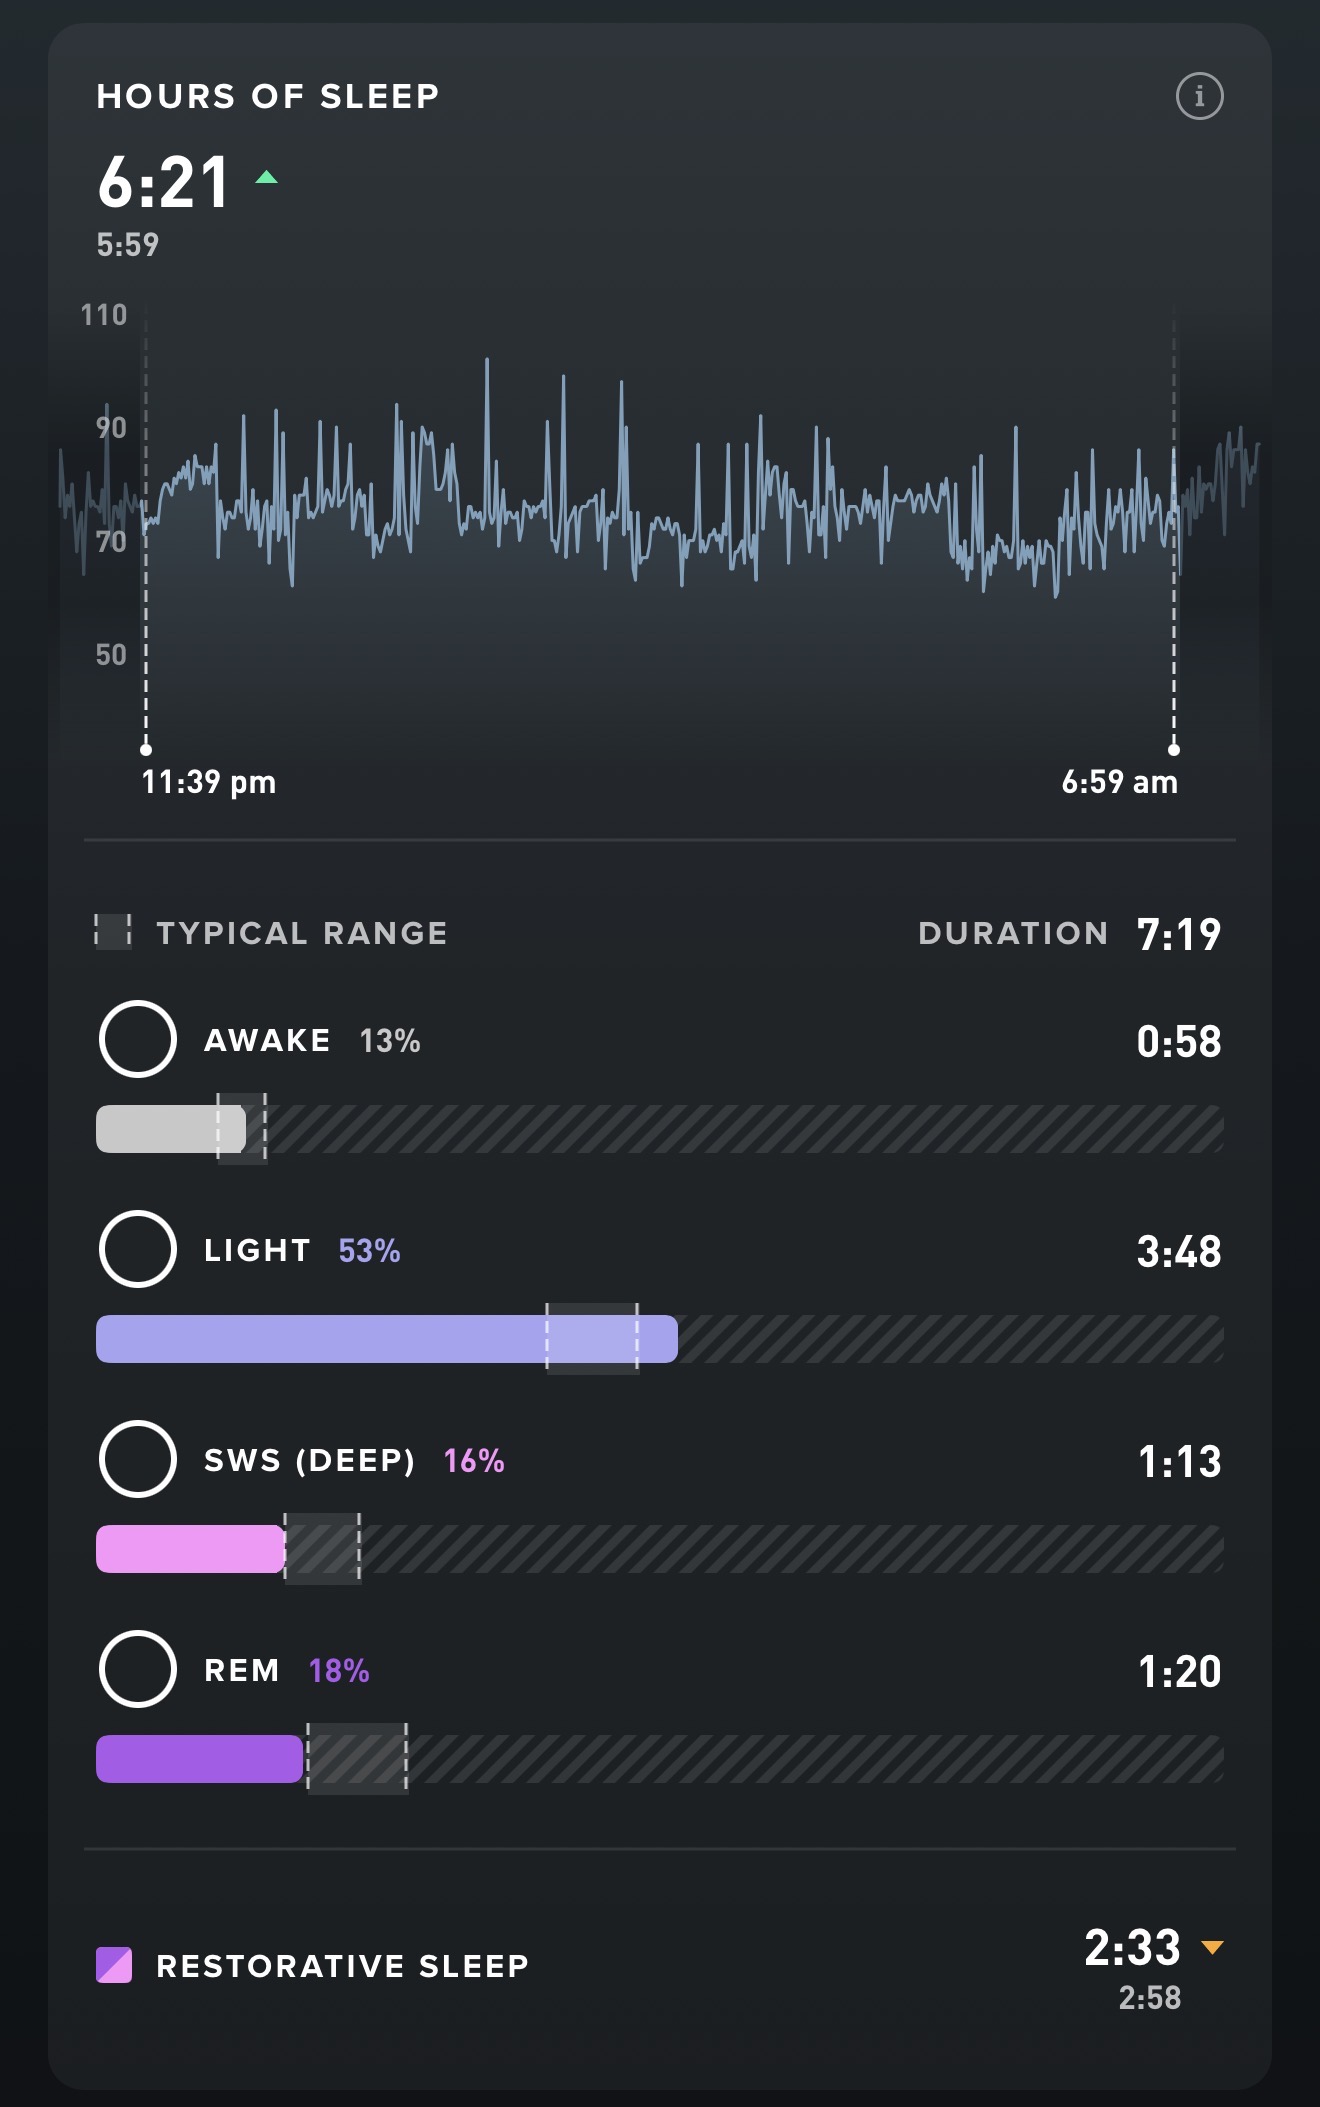The image size is (1320, 2107).
Task: Open the sleep info icon
Action: pos(1199,97)
